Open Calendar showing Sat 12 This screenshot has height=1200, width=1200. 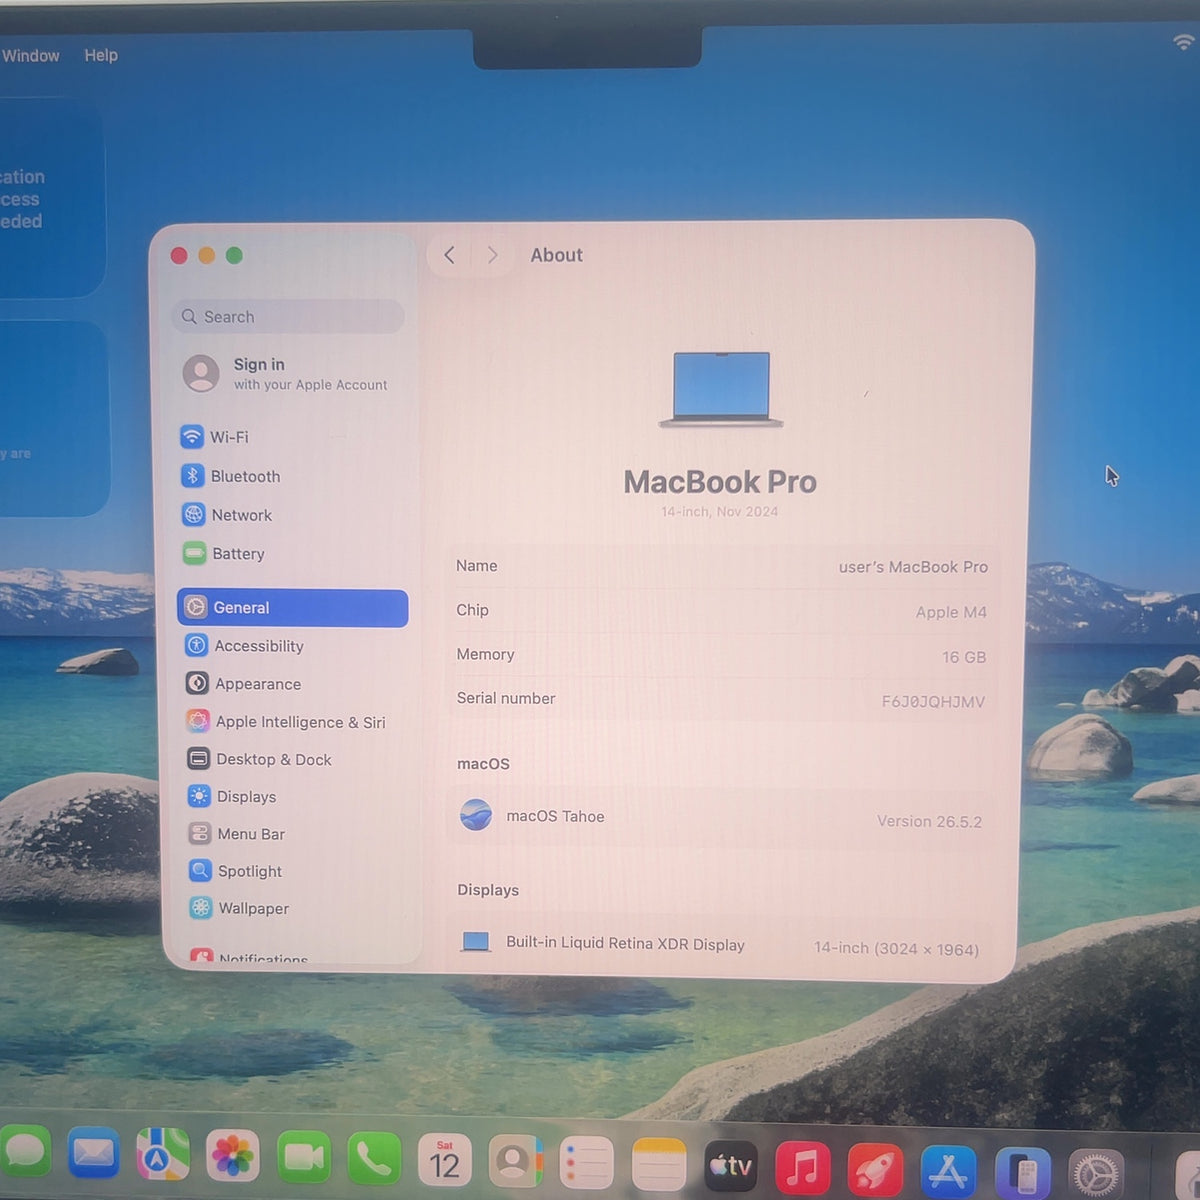click(445, 1161)
